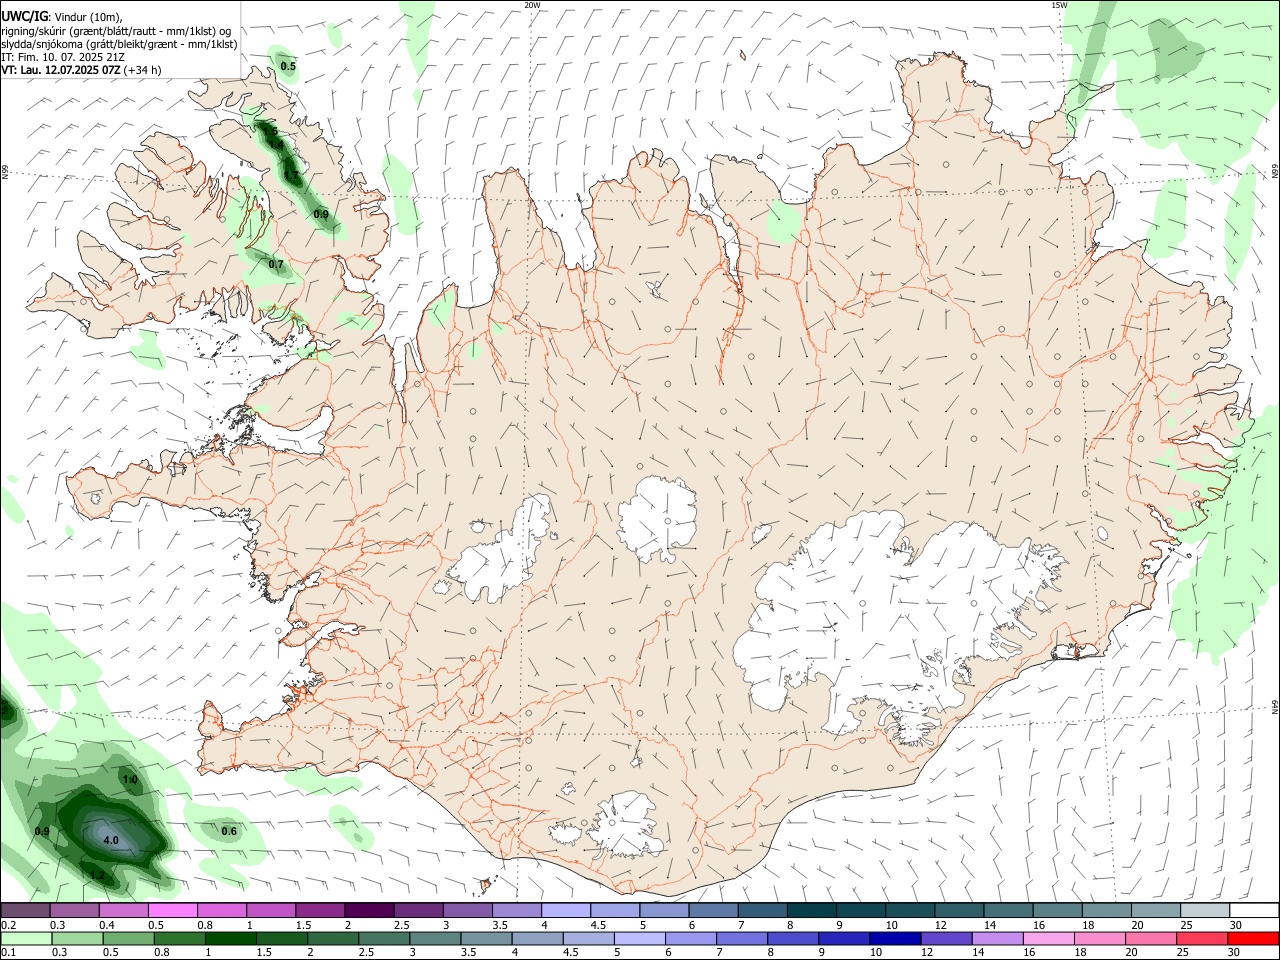Select the dark navy blue 10 mm rain swatch
Image resolution: width=1280 pixels, height=960 pixels.
894,938
